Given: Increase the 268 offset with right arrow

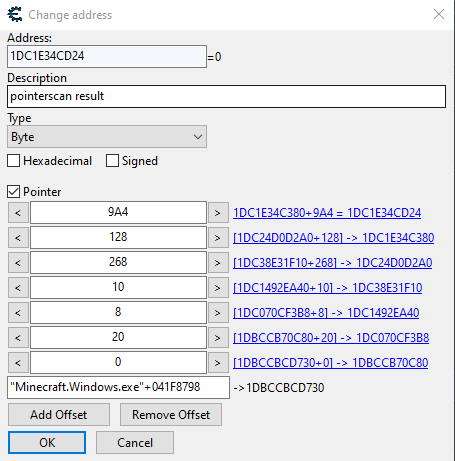Looking at the screenshot, I should (x=218, y=263).
